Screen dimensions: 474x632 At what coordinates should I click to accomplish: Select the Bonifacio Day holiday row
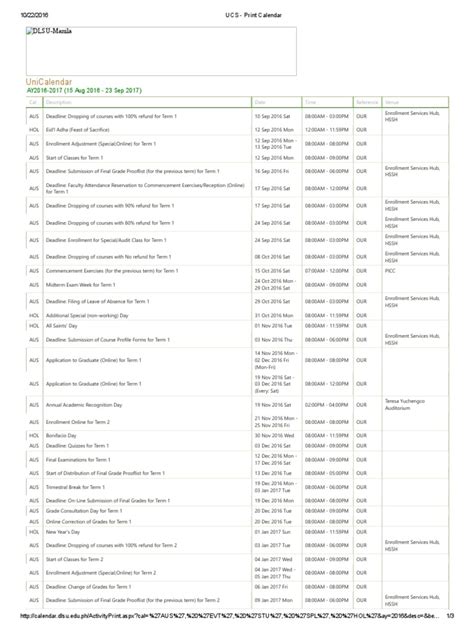point(237,436)
